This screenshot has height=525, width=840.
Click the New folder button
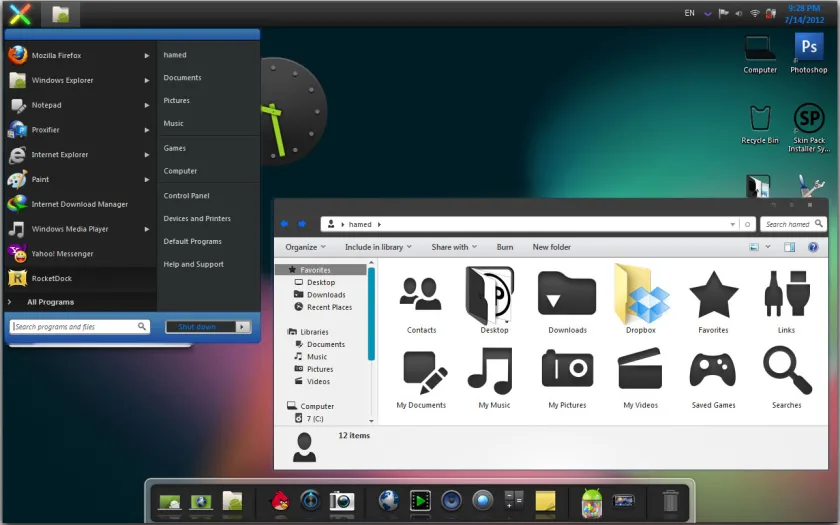[x=551, y=247]
